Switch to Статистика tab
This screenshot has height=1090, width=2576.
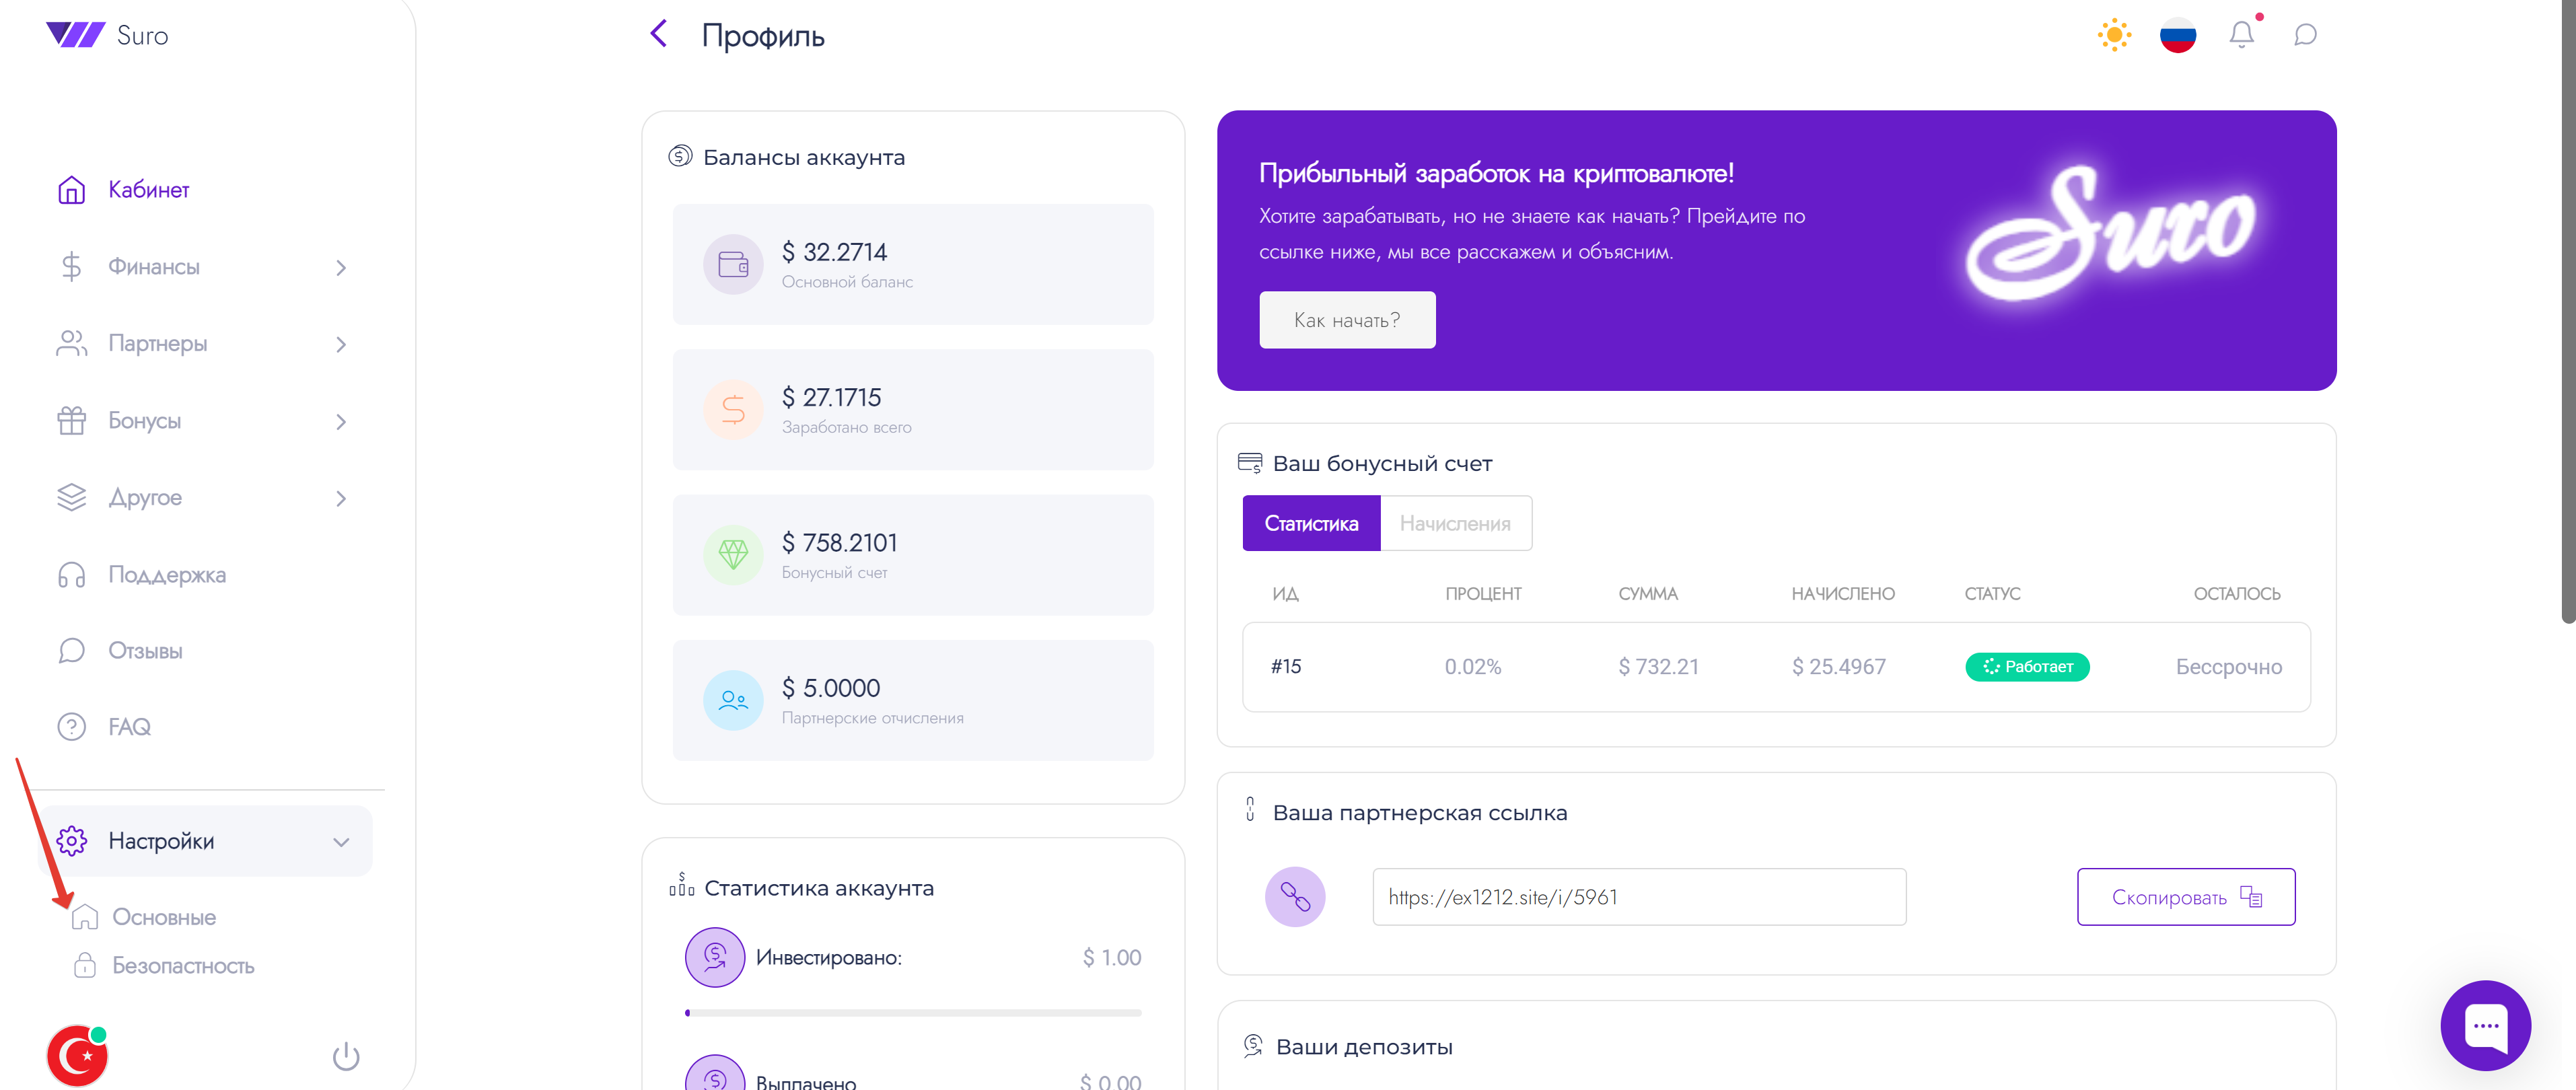[x=1311, y=523]
